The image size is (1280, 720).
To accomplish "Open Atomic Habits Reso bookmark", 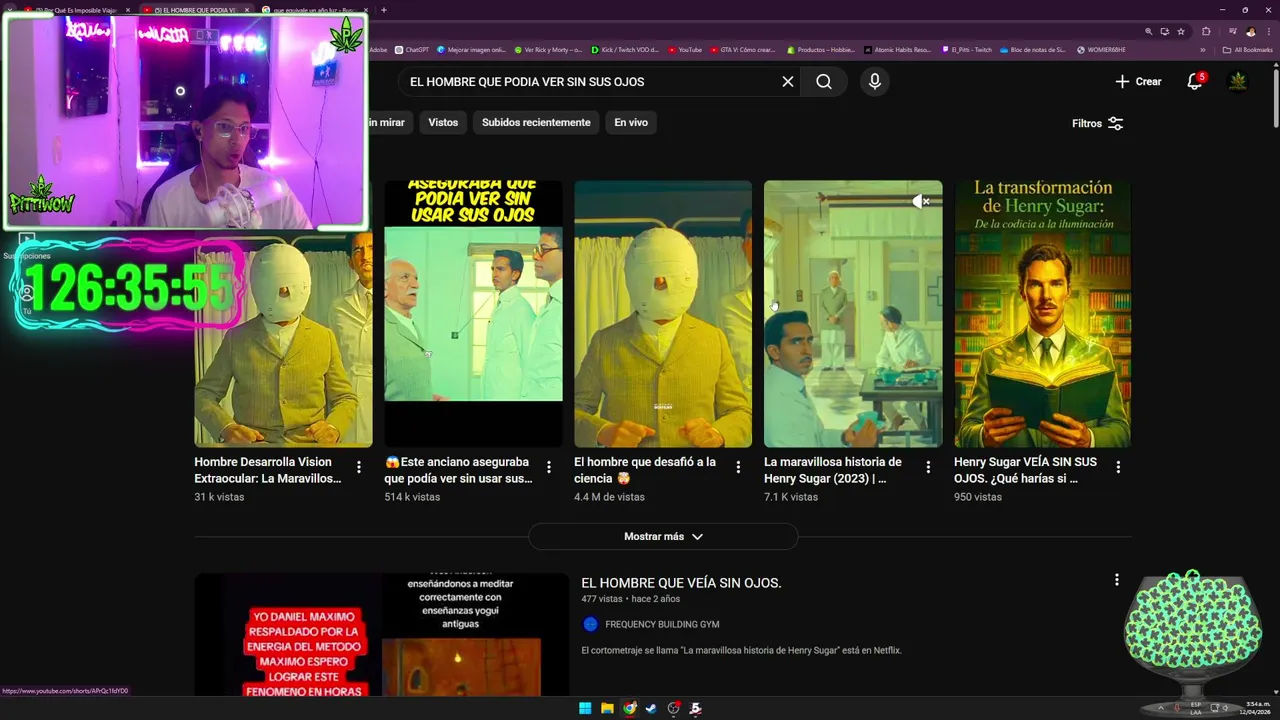I will (x=897, y=49).
